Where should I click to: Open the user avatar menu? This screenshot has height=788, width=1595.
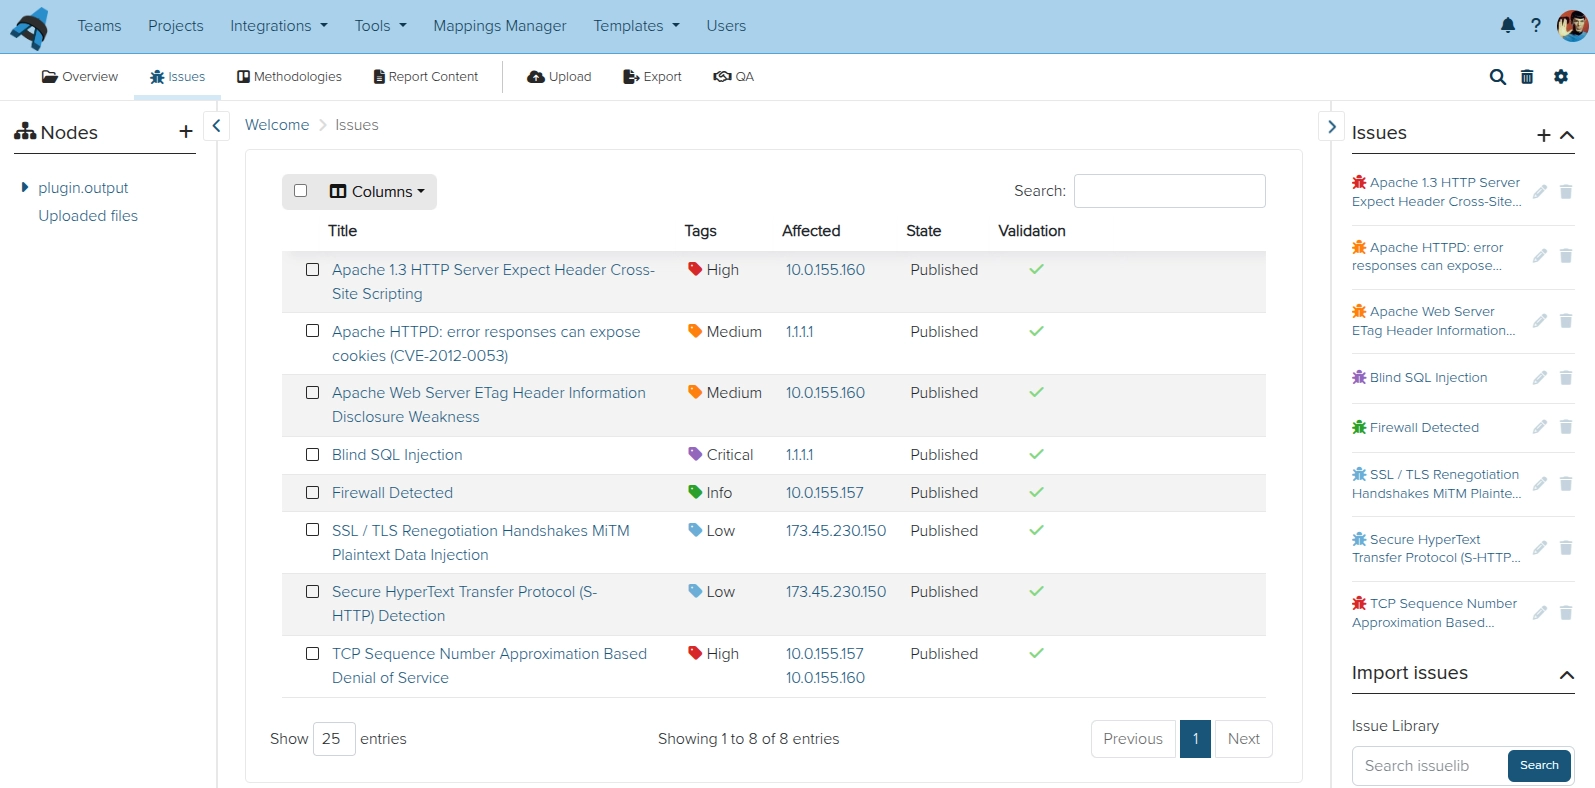pyautogui.click(x=1573, y=26)
